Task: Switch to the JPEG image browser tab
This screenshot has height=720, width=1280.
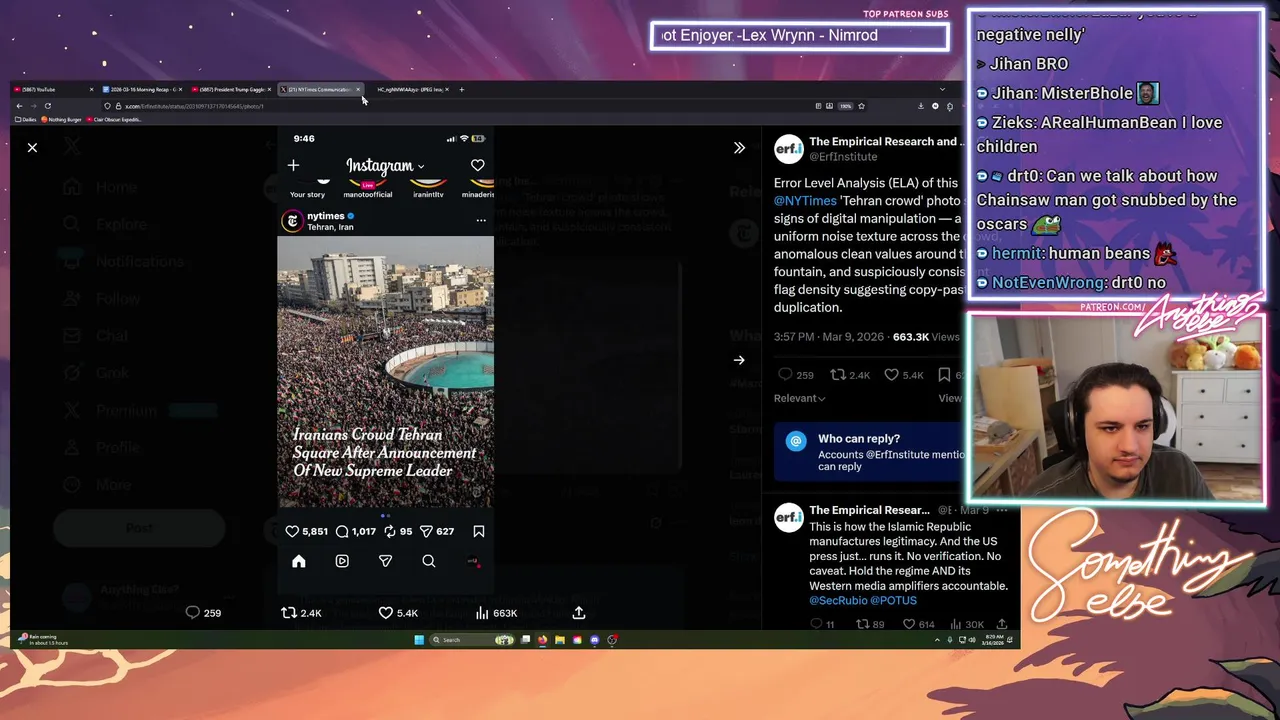Action: coord(409,89)
